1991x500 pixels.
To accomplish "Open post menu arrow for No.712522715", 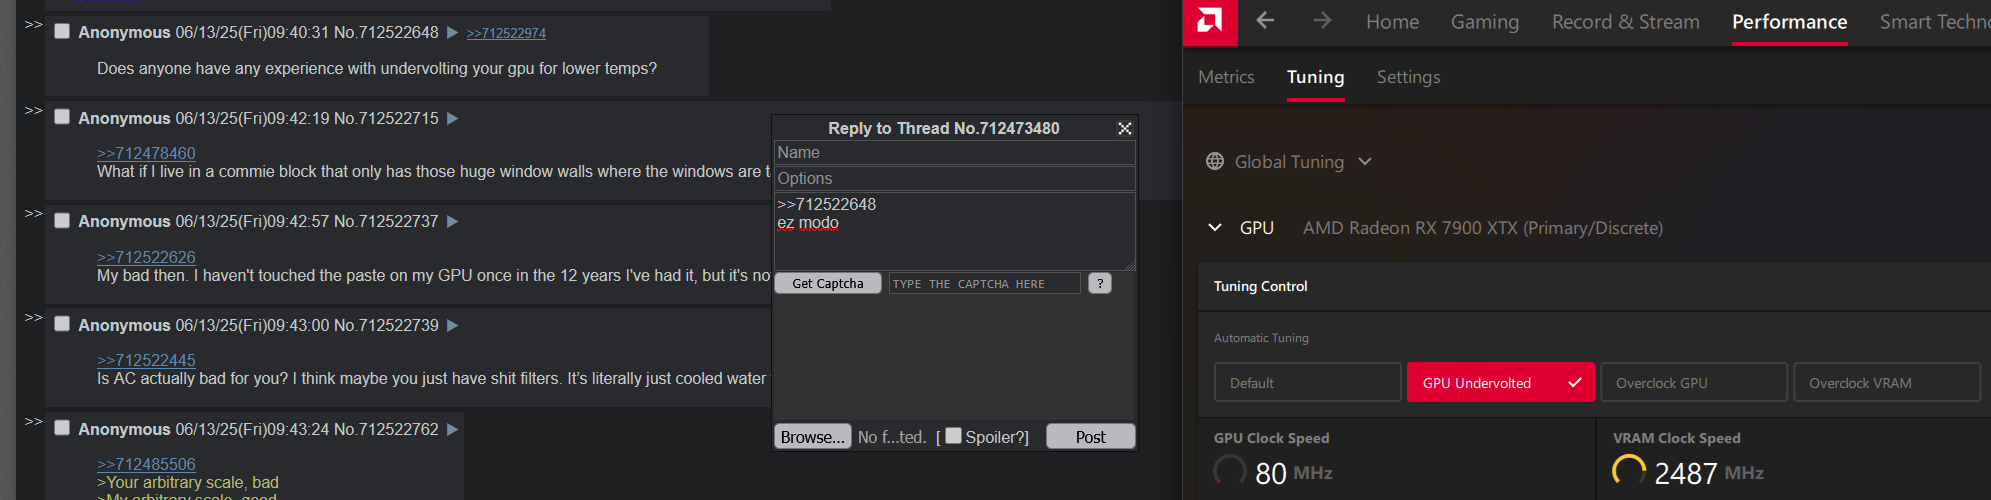I will pyautogui.click(x=452, y=118).
